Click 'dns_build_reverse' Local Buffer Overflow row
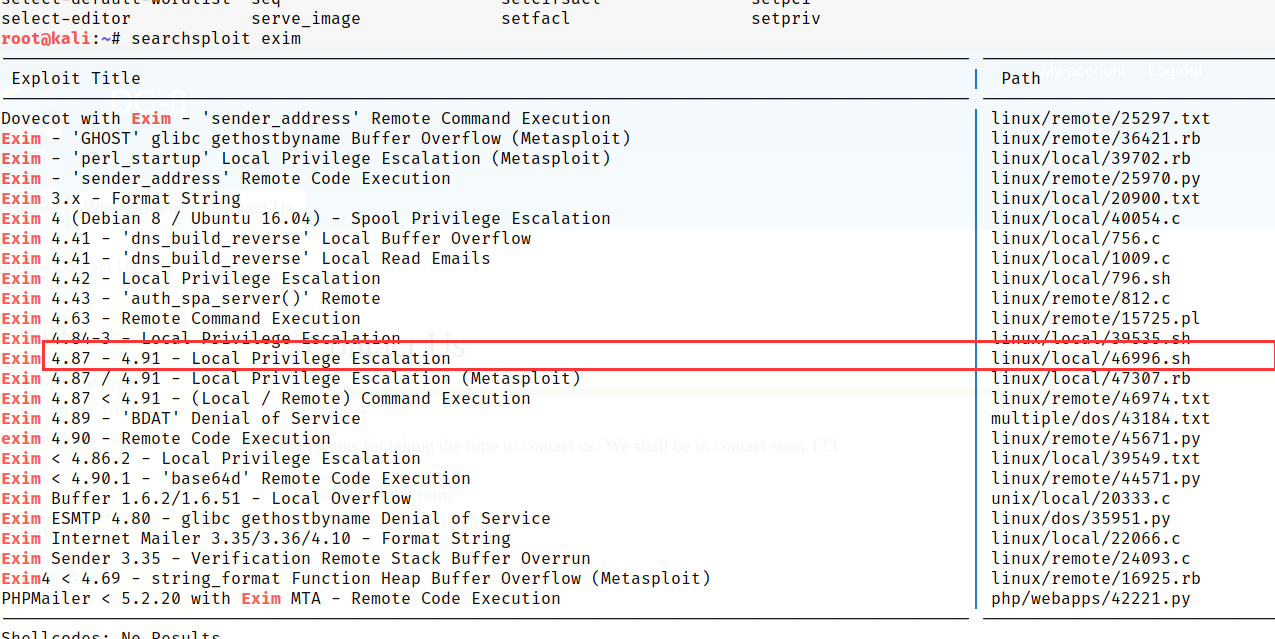1275x639 pixels. tap(266, 238)
